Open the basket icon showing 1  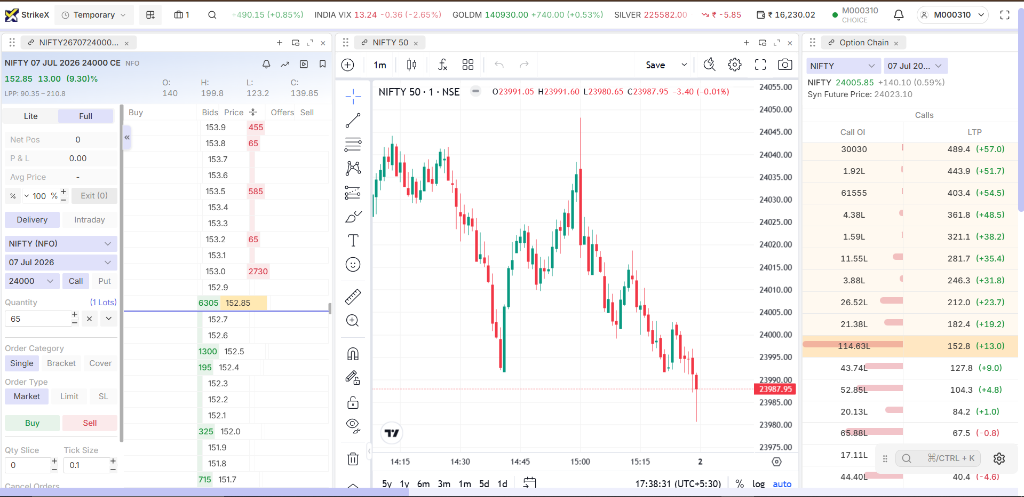click(182, 14)
